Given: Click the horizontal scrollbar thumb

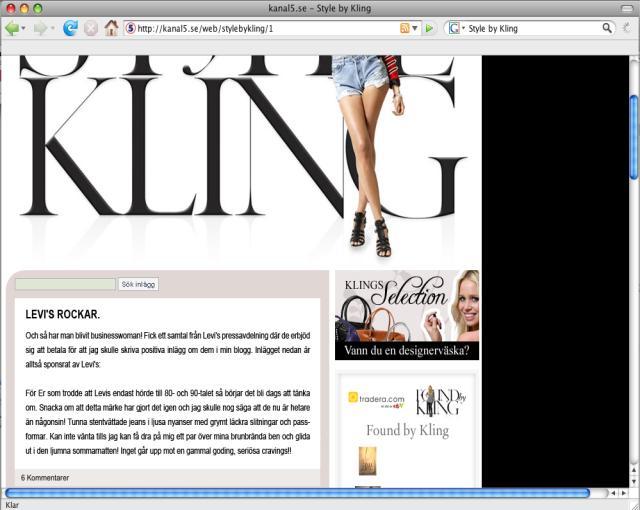Looking at the screenshot, I should point(298,493).
